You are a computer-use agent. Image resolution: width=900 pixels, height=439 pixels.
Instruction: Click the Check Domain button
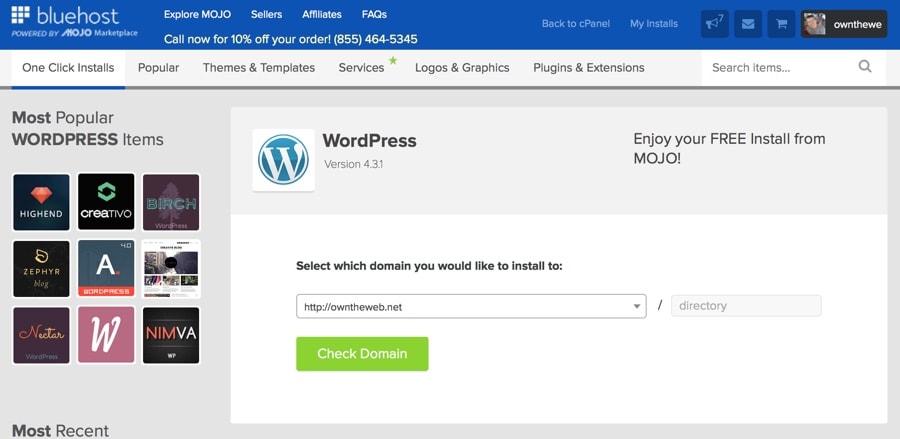[x=362, y=353]
